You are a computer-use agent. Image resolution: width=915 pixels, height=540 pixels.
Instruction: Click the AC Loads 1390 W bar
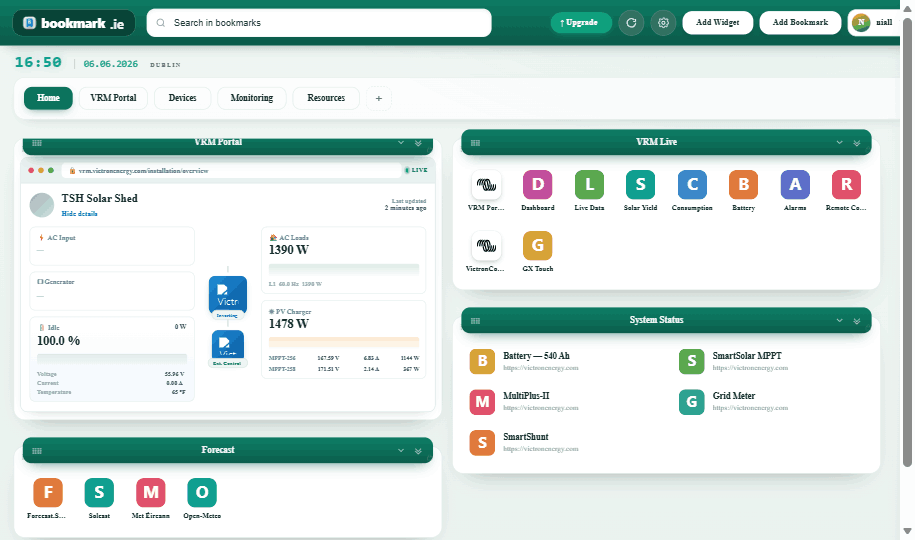[344, 269]
